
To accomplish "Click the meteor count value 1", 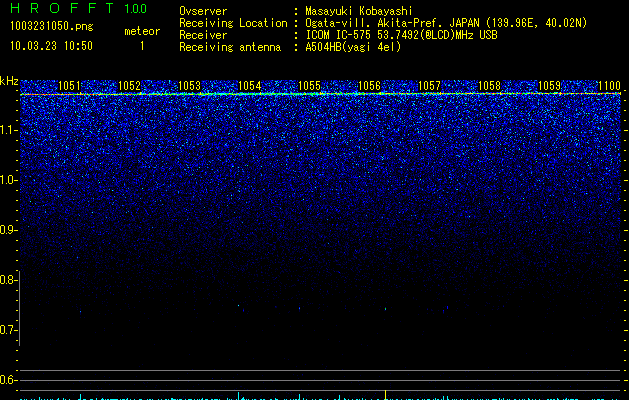I will pos(142,46).
